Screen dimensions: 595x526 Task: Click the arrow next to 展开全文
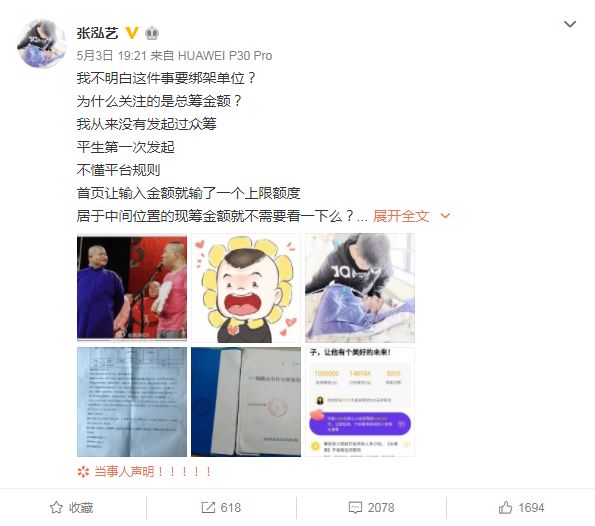coord(445,216)
